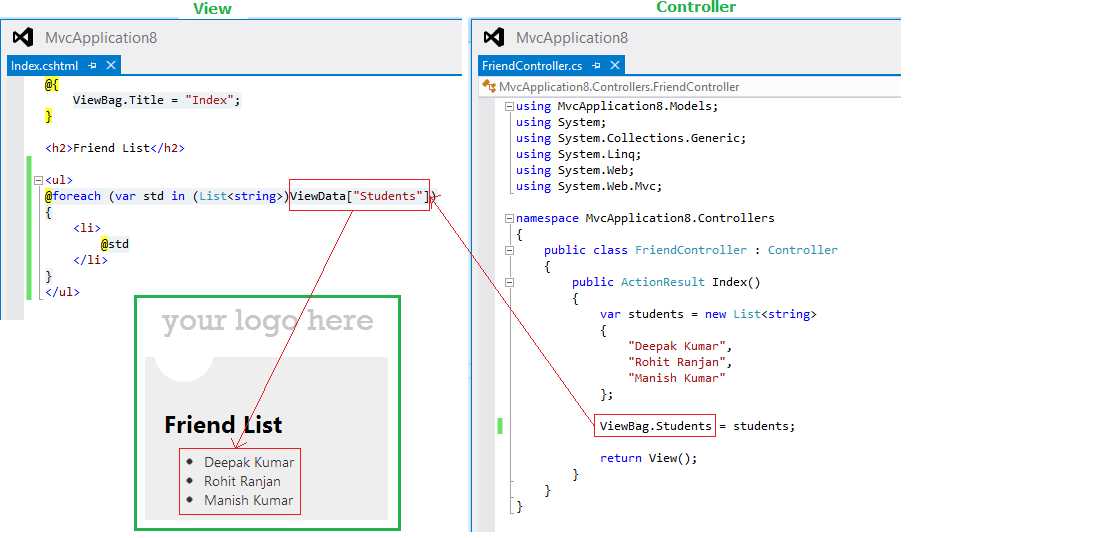1117x538 pixels.
Task: Click the h2 Friend List markup line
Action: 115,148
